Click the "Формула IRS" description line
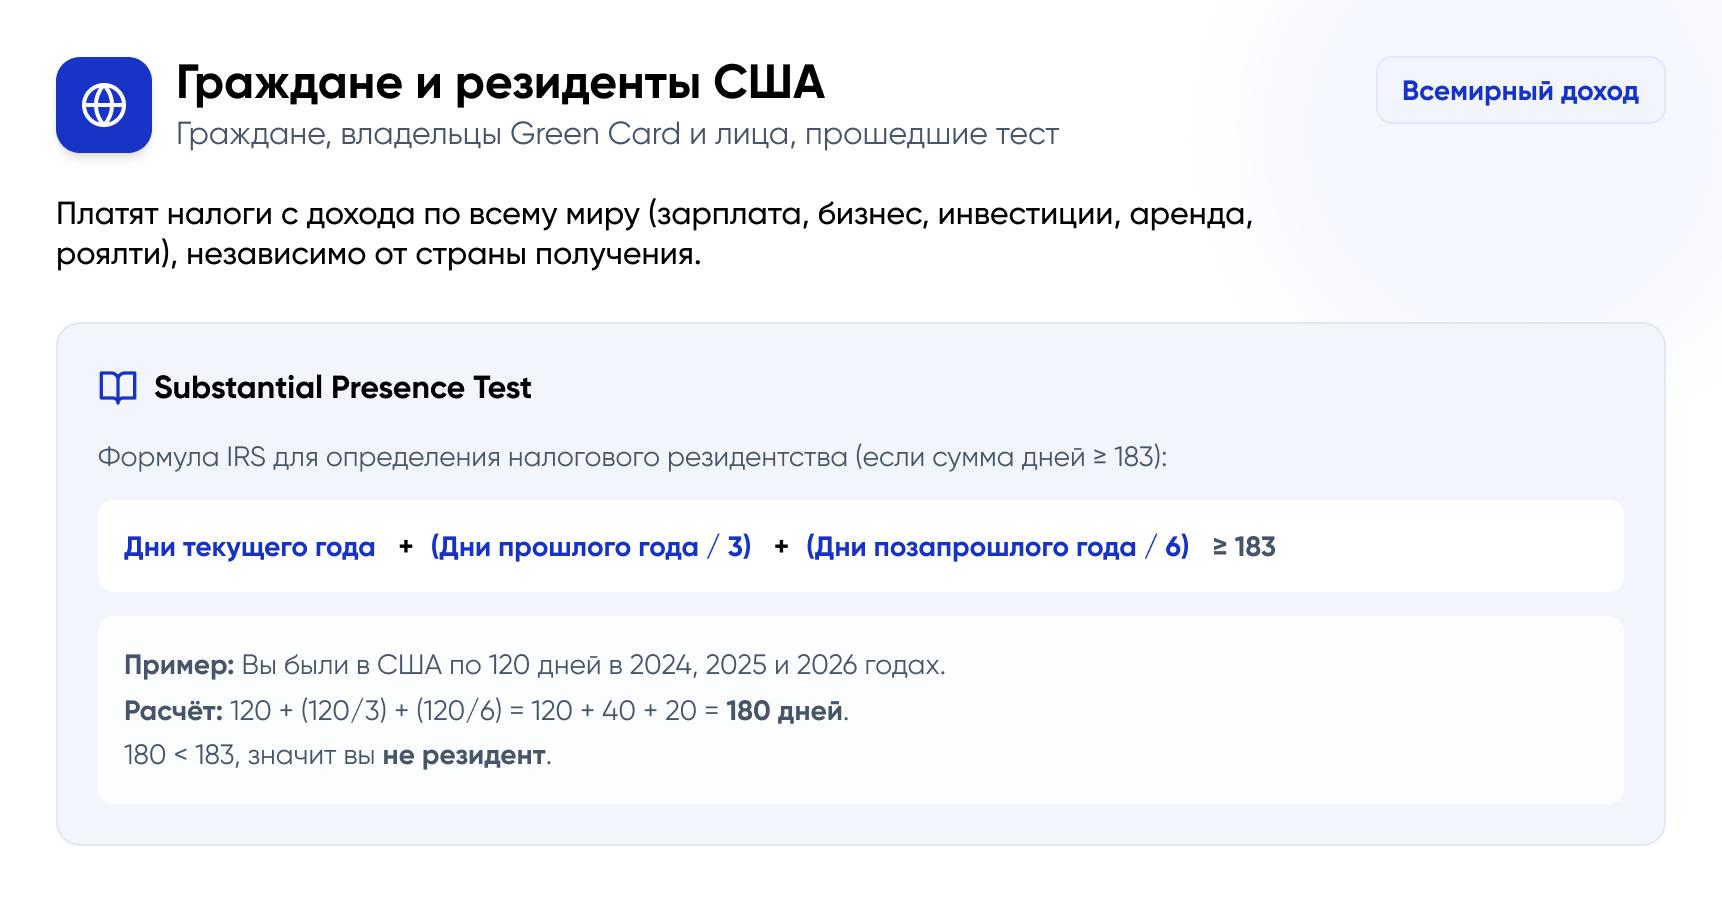The image size is (1722, 902). coord(632,457)
